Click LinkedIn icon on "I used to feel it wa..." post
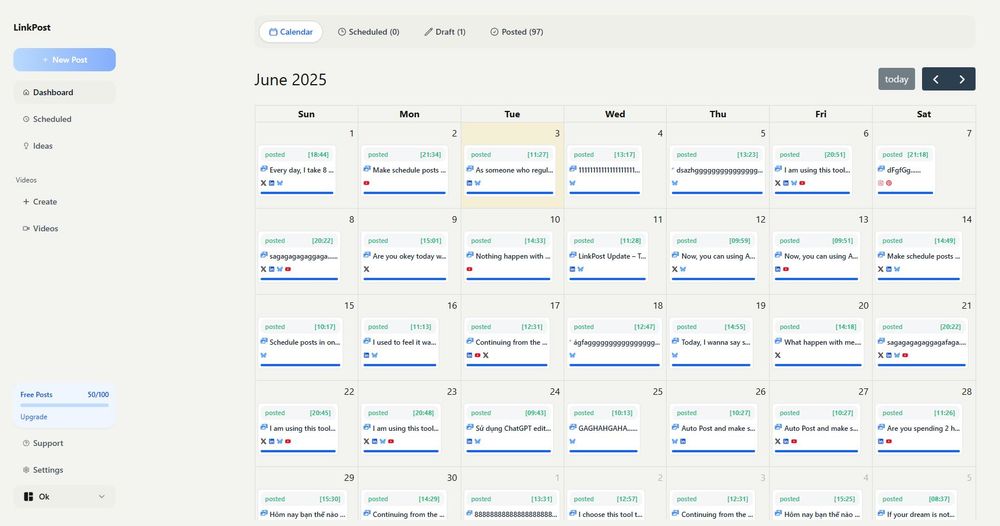The image size is (1000, 526). (x=367, y=355)
